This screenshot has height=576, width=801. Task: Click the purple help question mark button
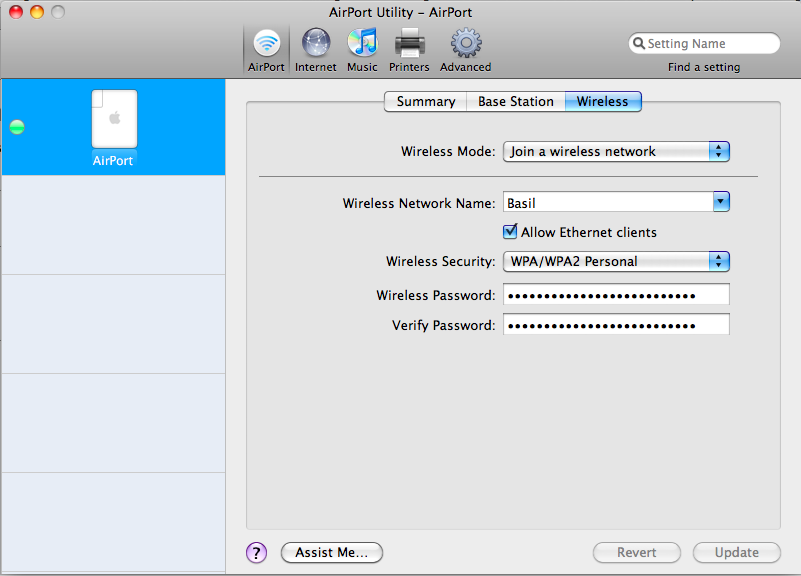256,553
